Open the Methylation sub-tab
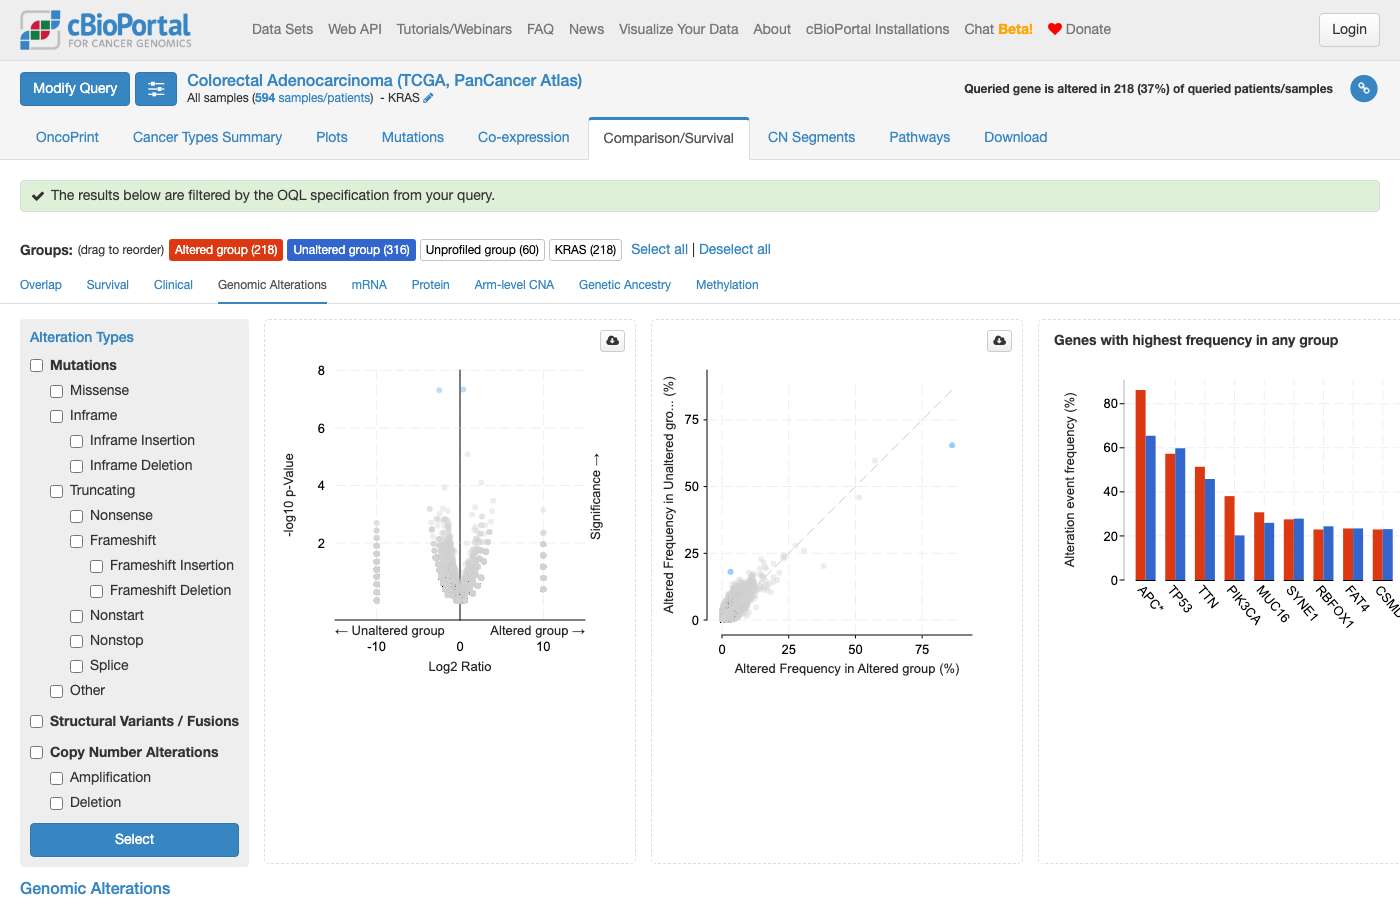Image resolution: width=1400 pixels, height=900 pixels. point(727,285)
